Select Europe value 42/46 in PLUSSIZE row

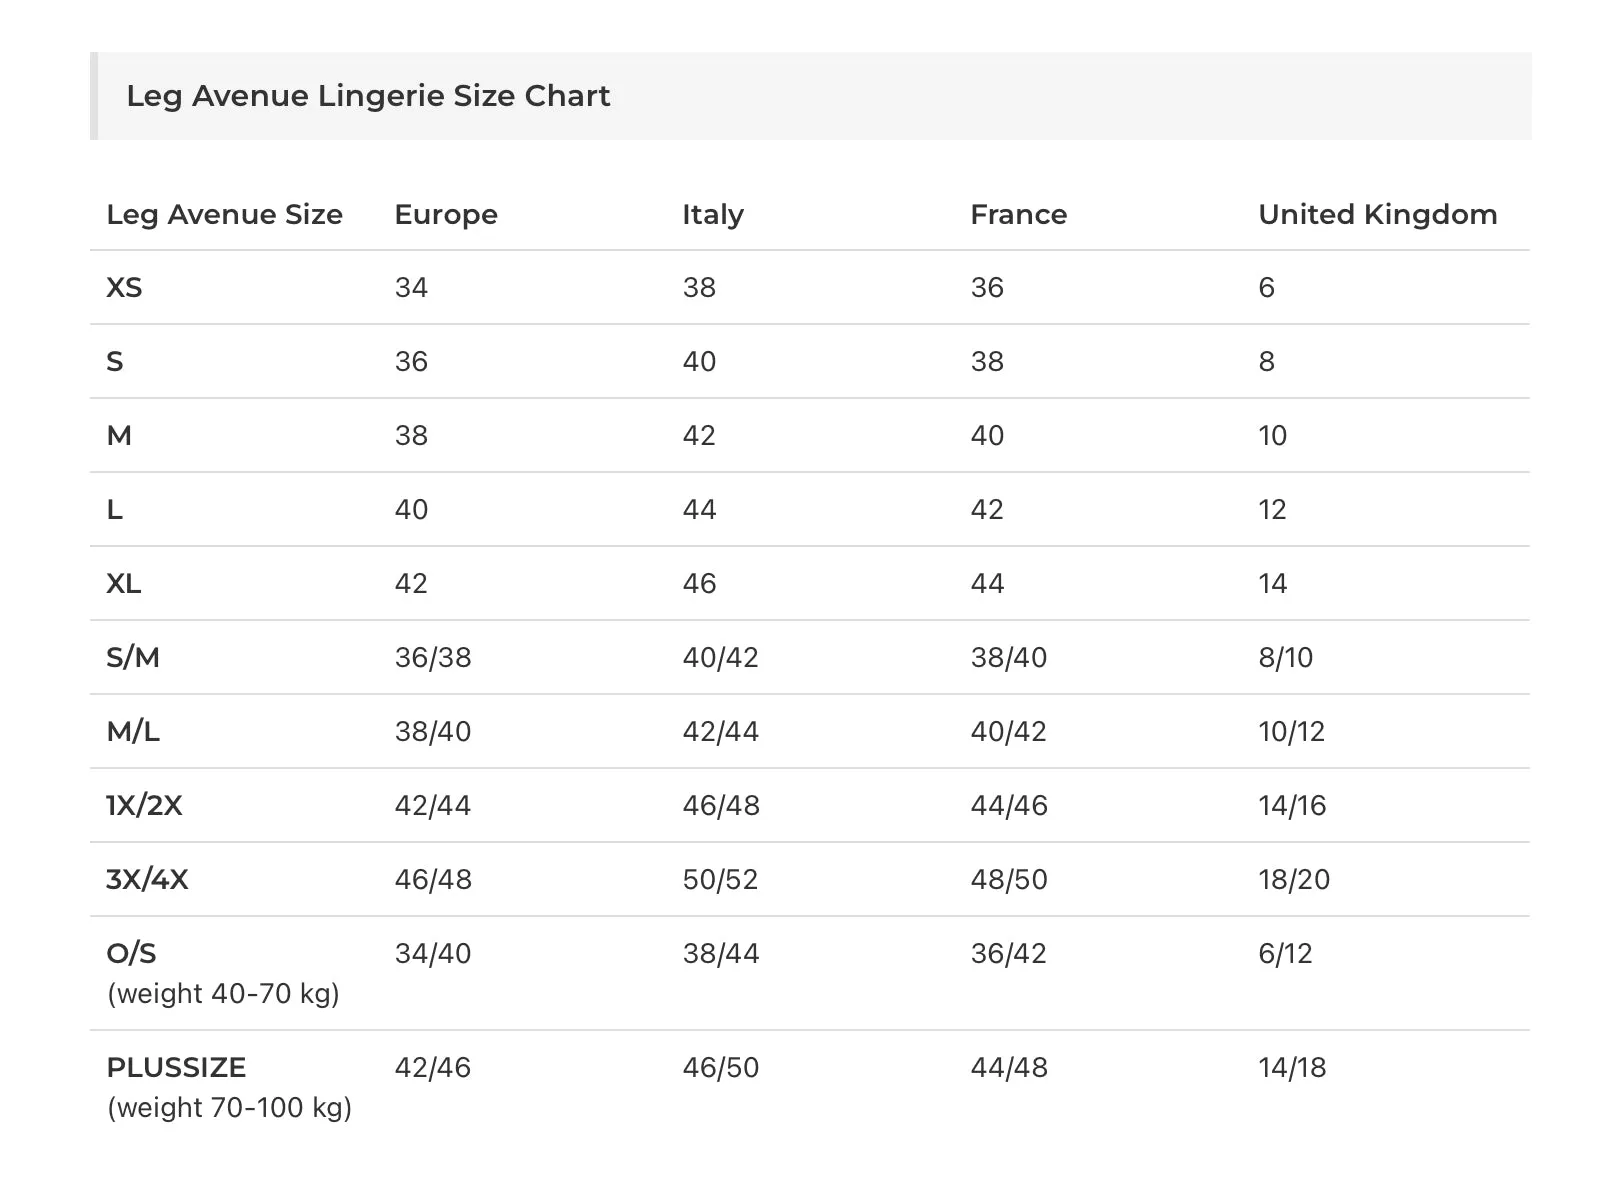(433, 1068)
